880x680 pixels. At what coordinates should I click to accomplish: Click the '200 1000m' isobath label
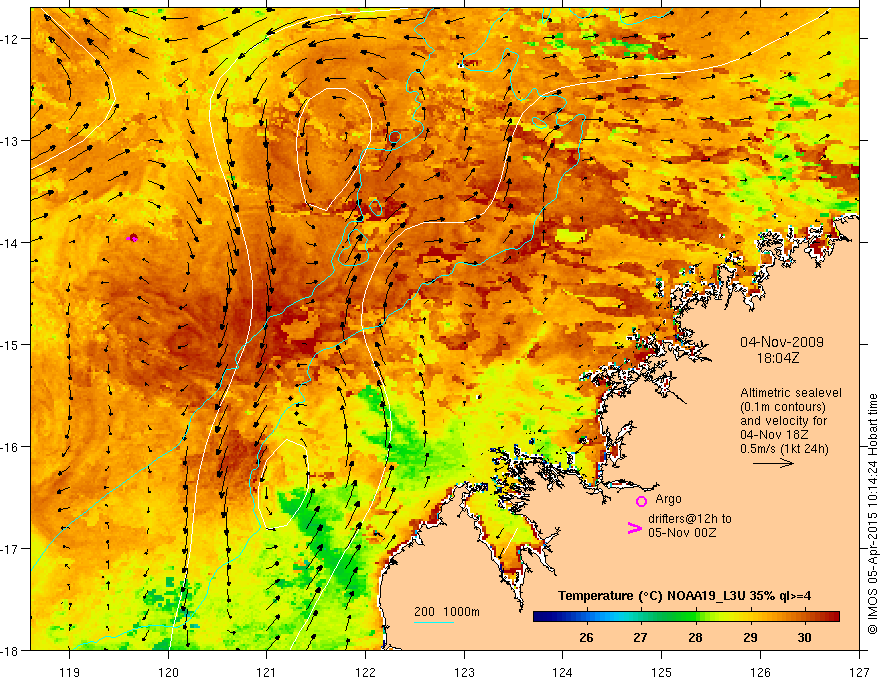447,612
